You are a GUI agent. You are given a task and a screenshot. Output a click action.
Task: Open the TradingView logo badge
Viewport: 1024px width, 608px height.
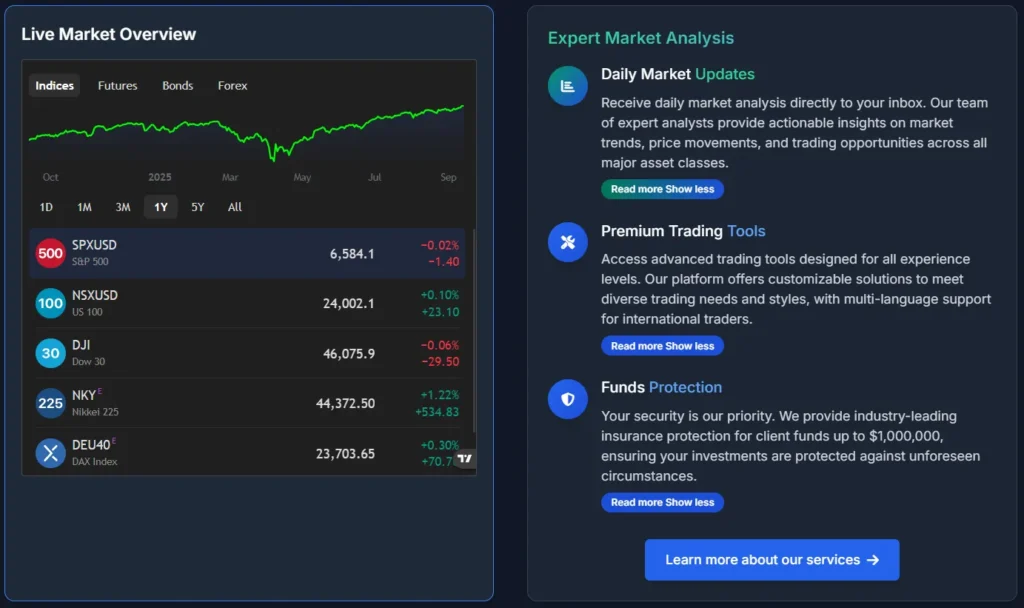[464, 459]
